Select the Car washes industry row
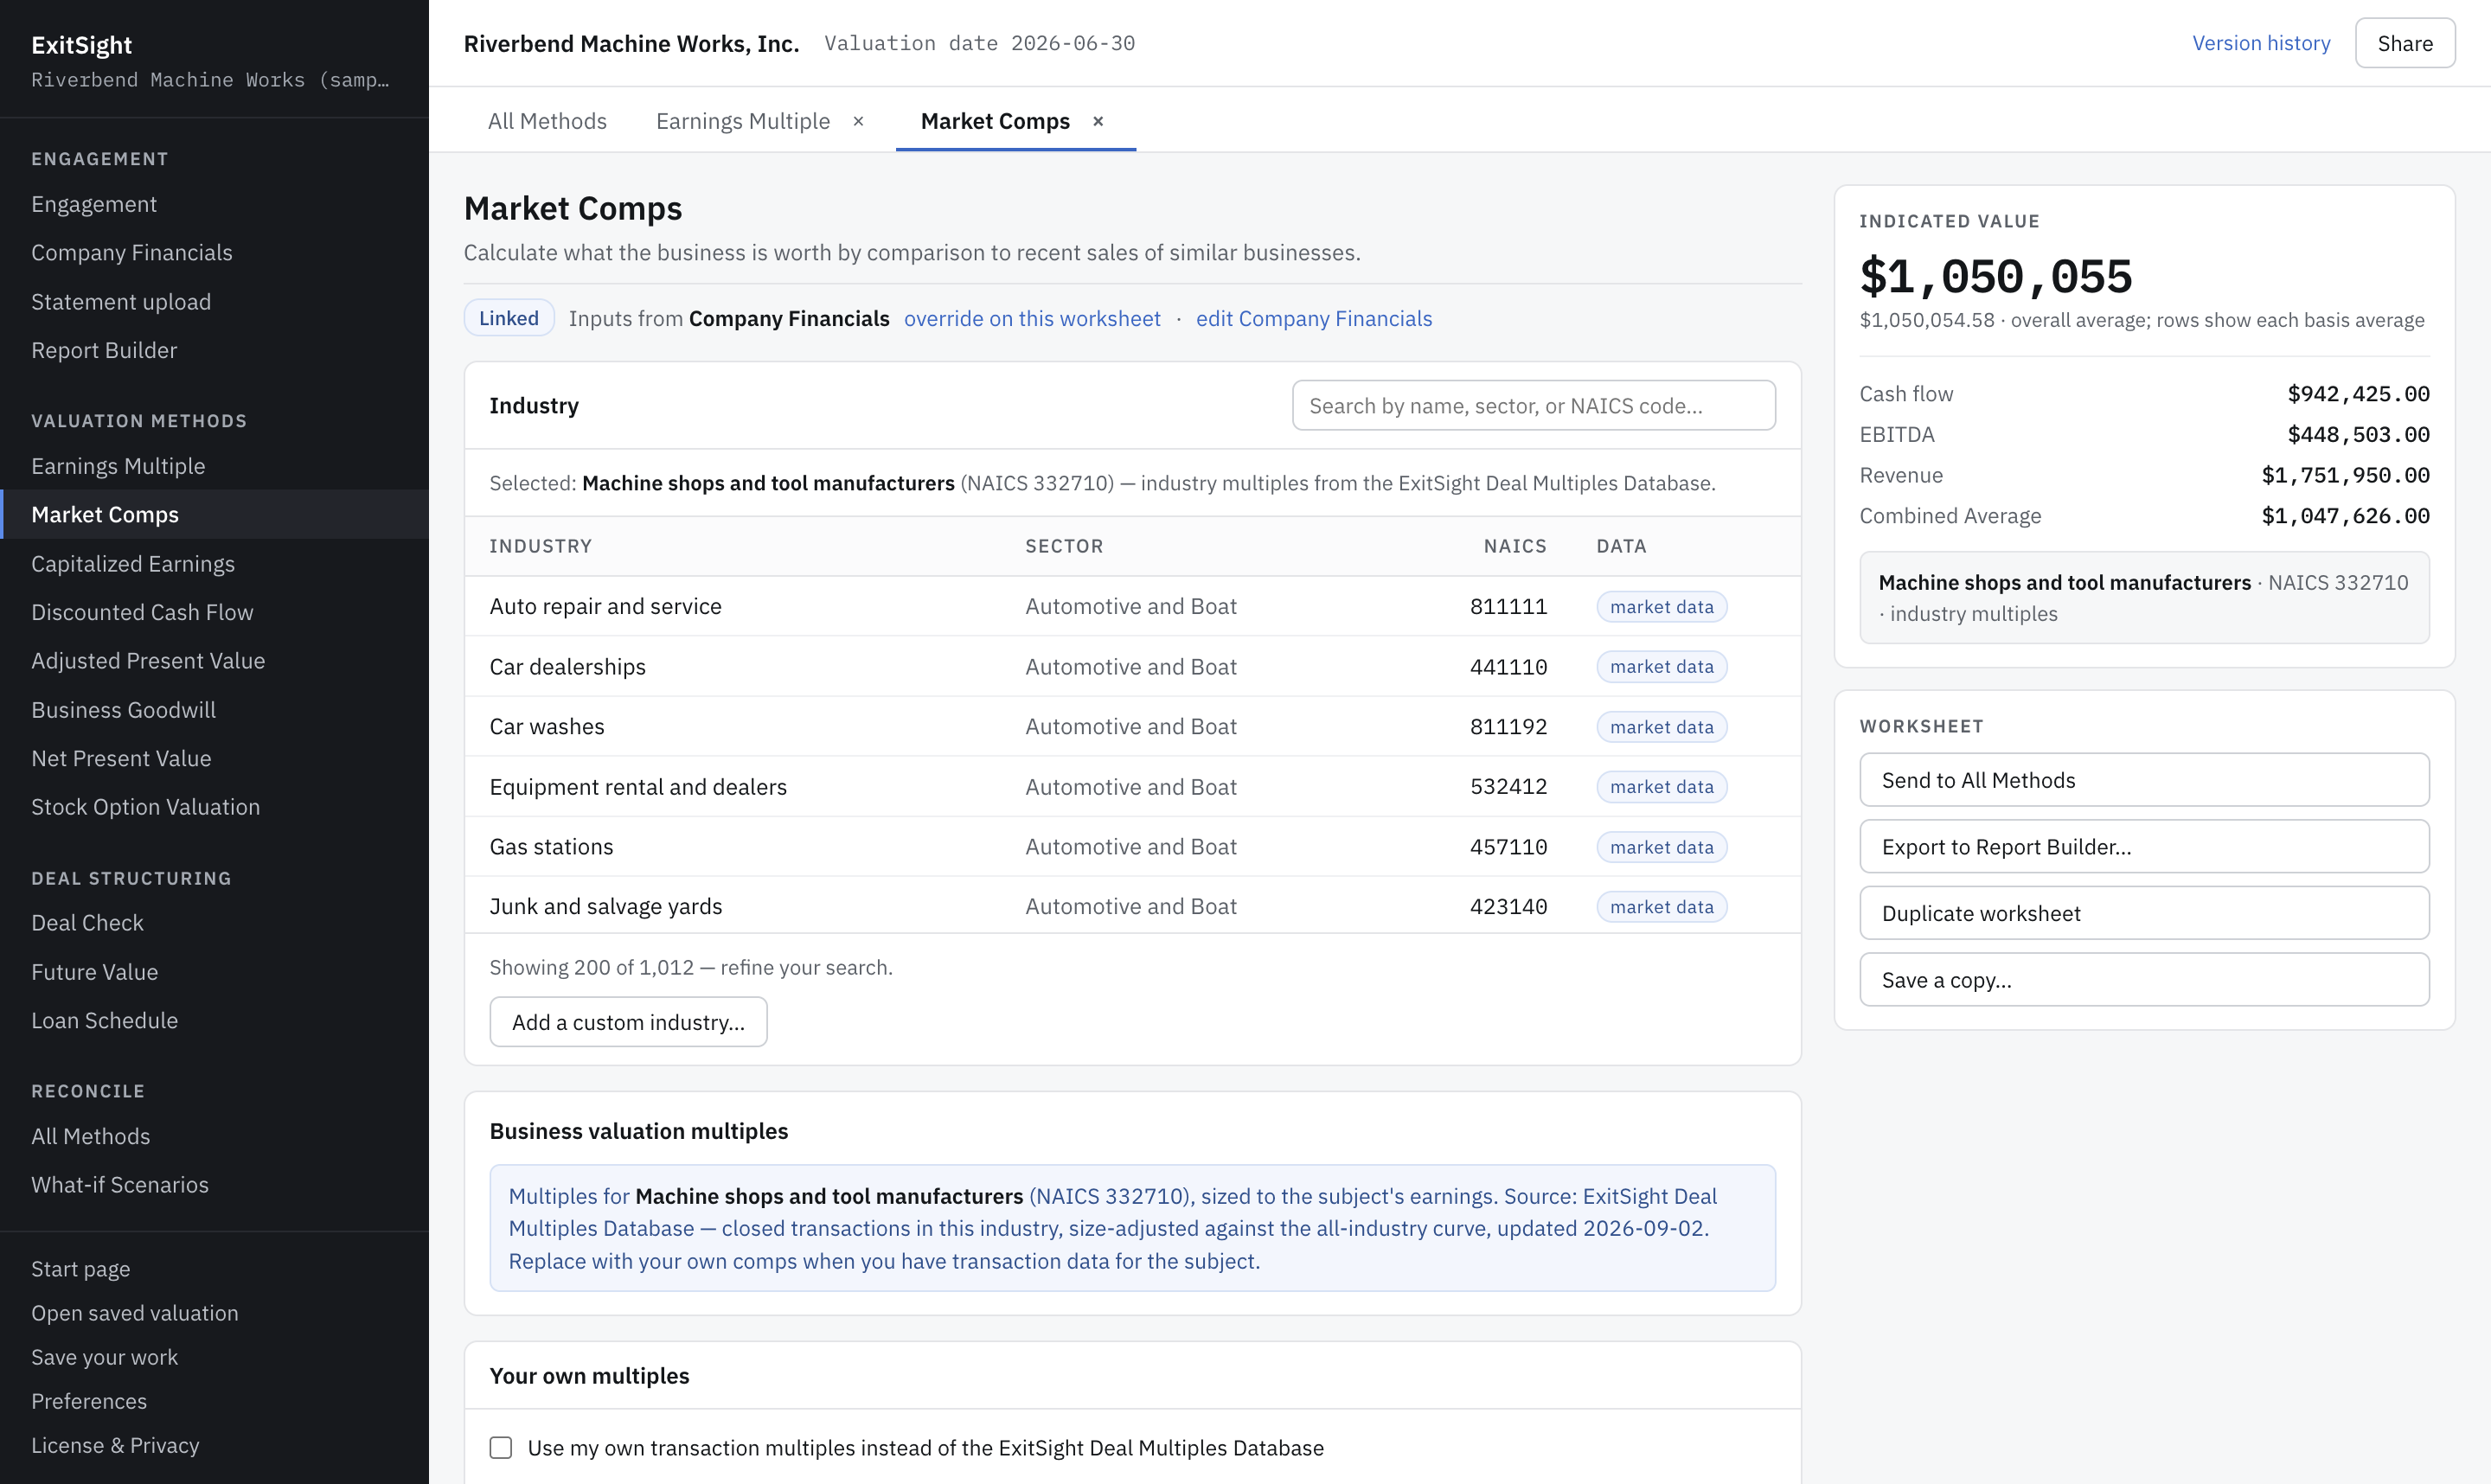This screenshot has height=1484, width=2491. 1132,727
